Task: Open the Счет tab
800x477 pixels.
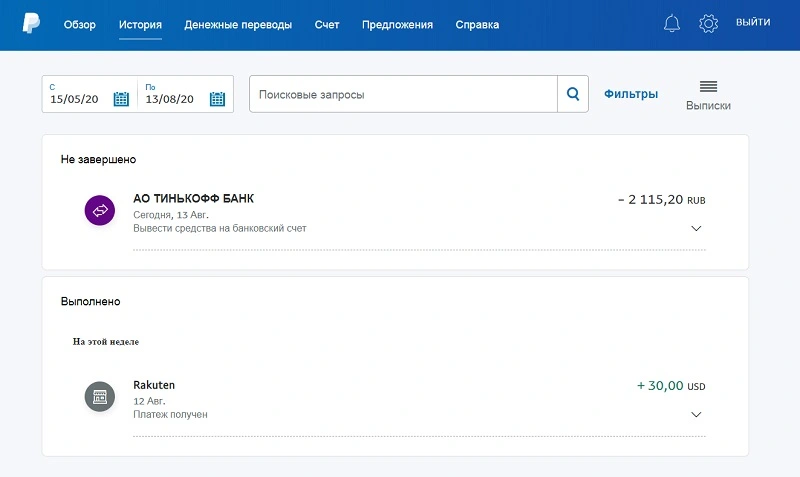Action: coord(327,24)
